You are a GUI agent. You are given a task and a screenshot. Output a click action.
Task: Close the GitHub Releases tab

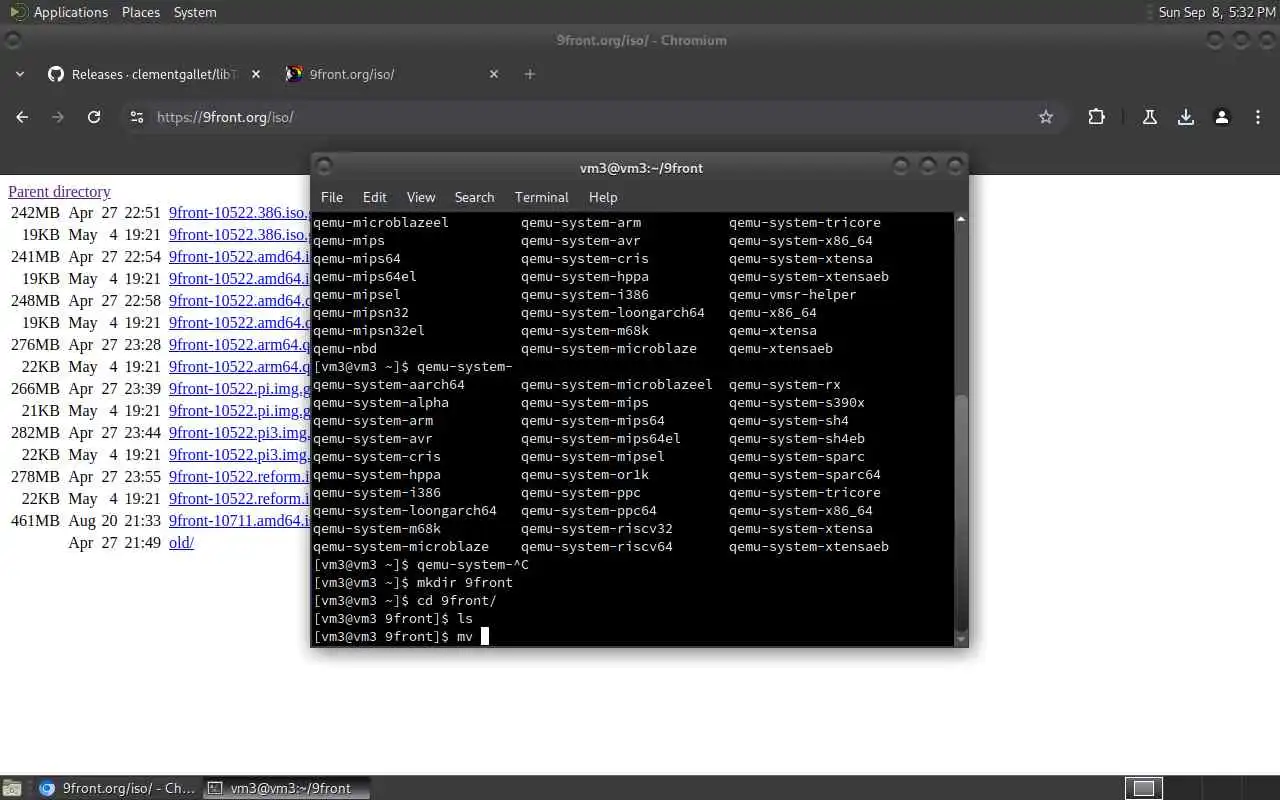point(256,74)
